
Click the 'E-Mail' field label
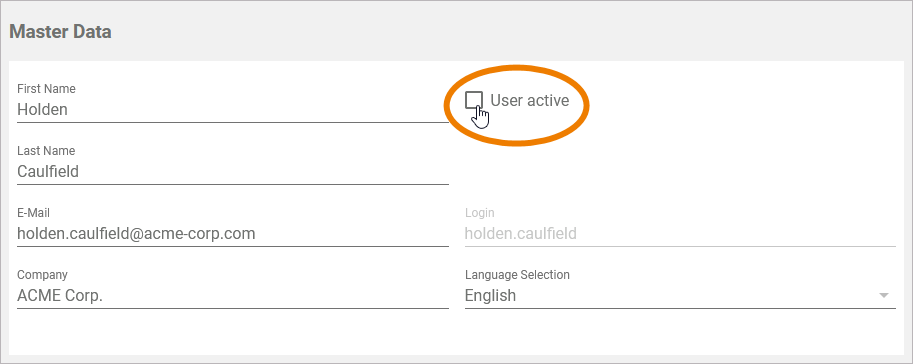pos(33,213)
